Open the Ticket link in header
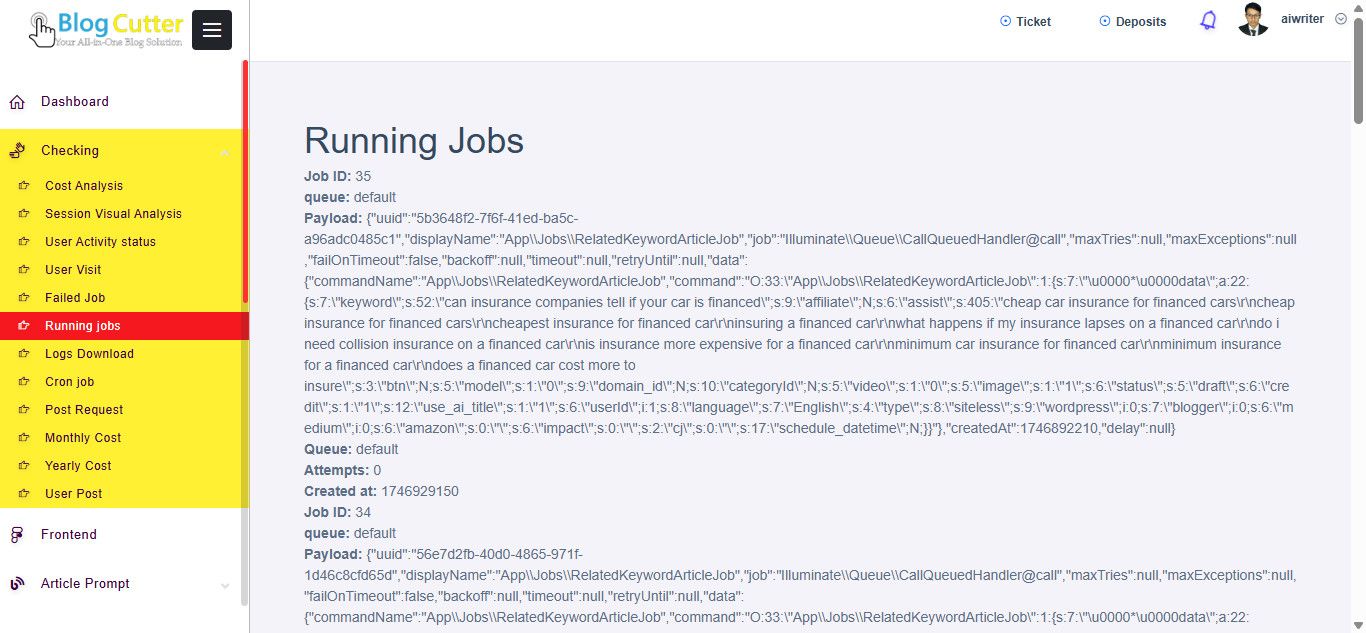The height and width of the screenshot is (633, 1366). (x=1026, y=21)
